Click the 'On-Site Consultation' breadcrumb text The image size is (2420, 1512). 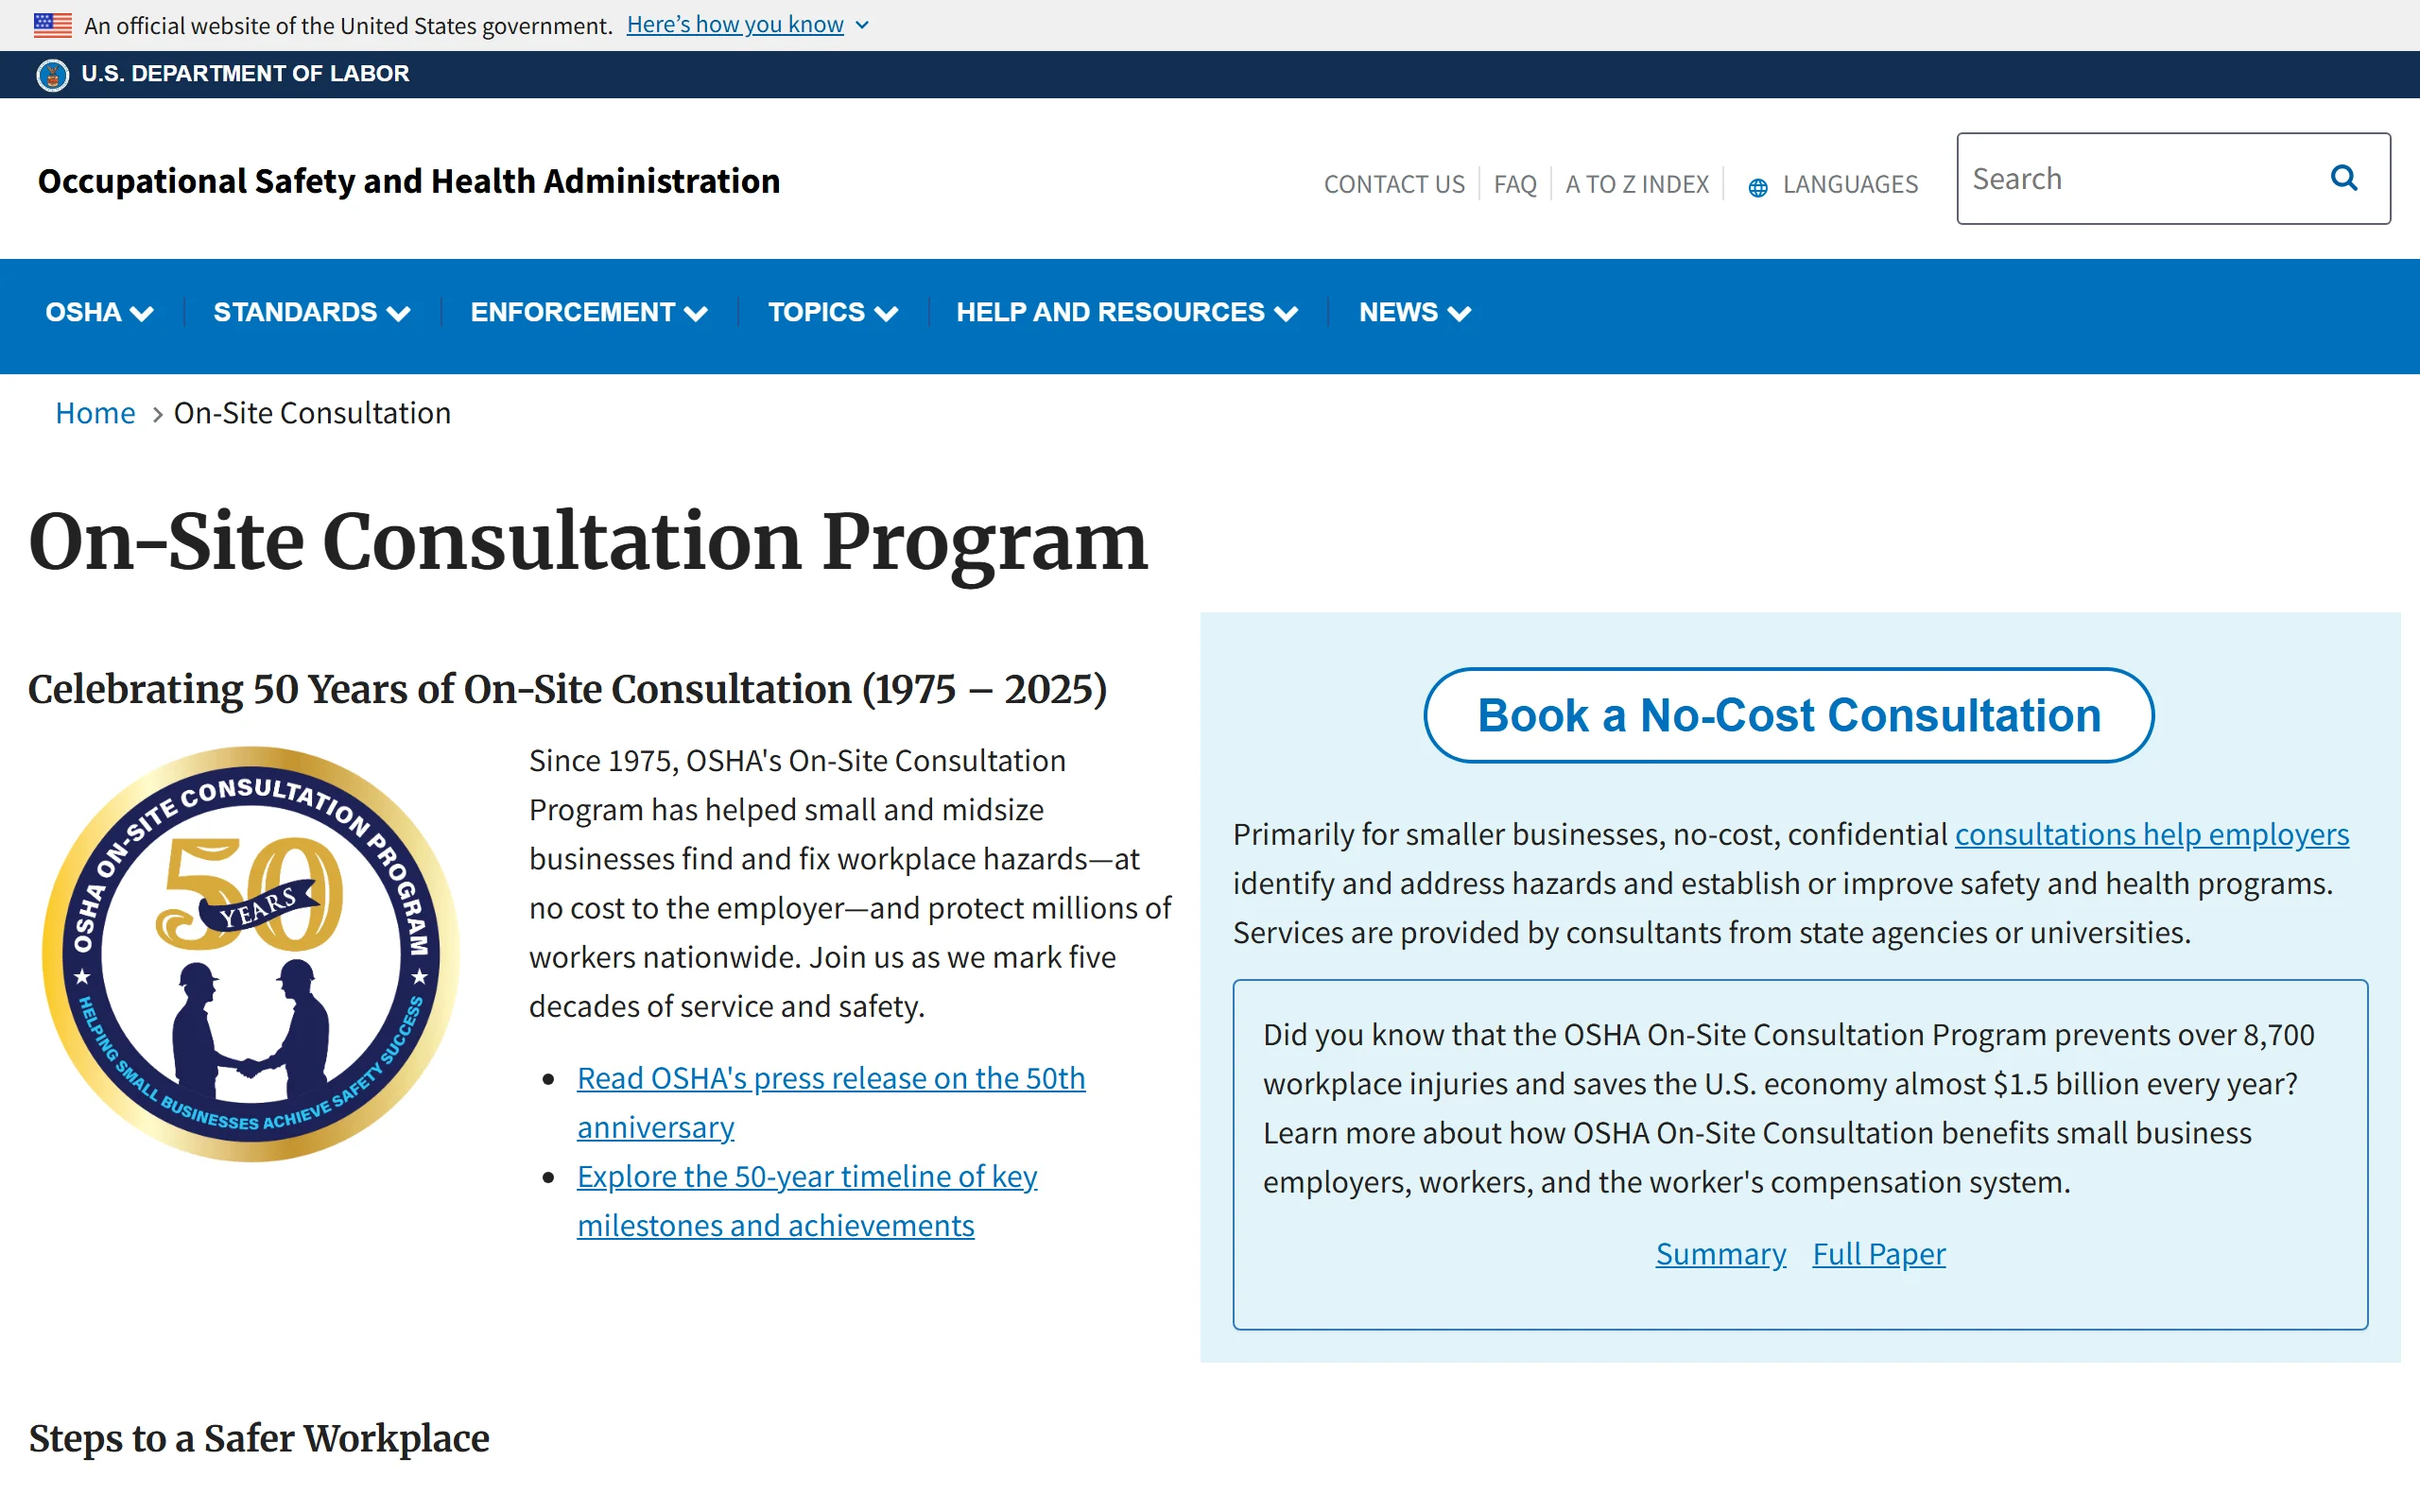(x=312, y=413)
